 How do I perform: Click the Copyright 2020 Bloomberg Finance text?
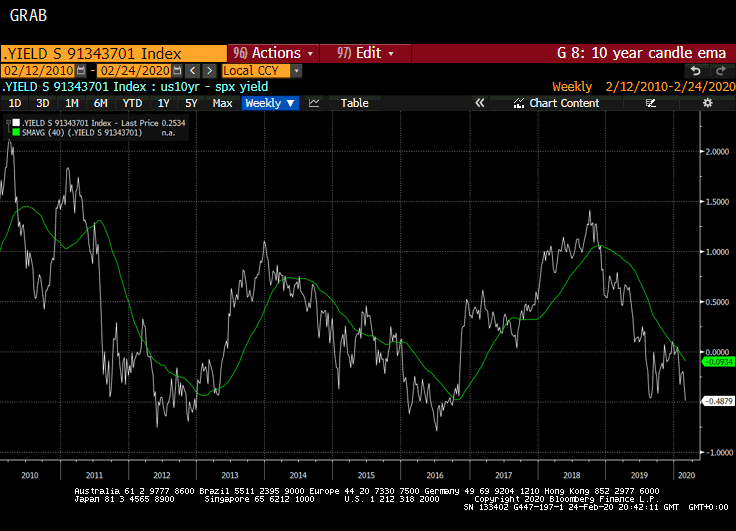click(566, 499)
